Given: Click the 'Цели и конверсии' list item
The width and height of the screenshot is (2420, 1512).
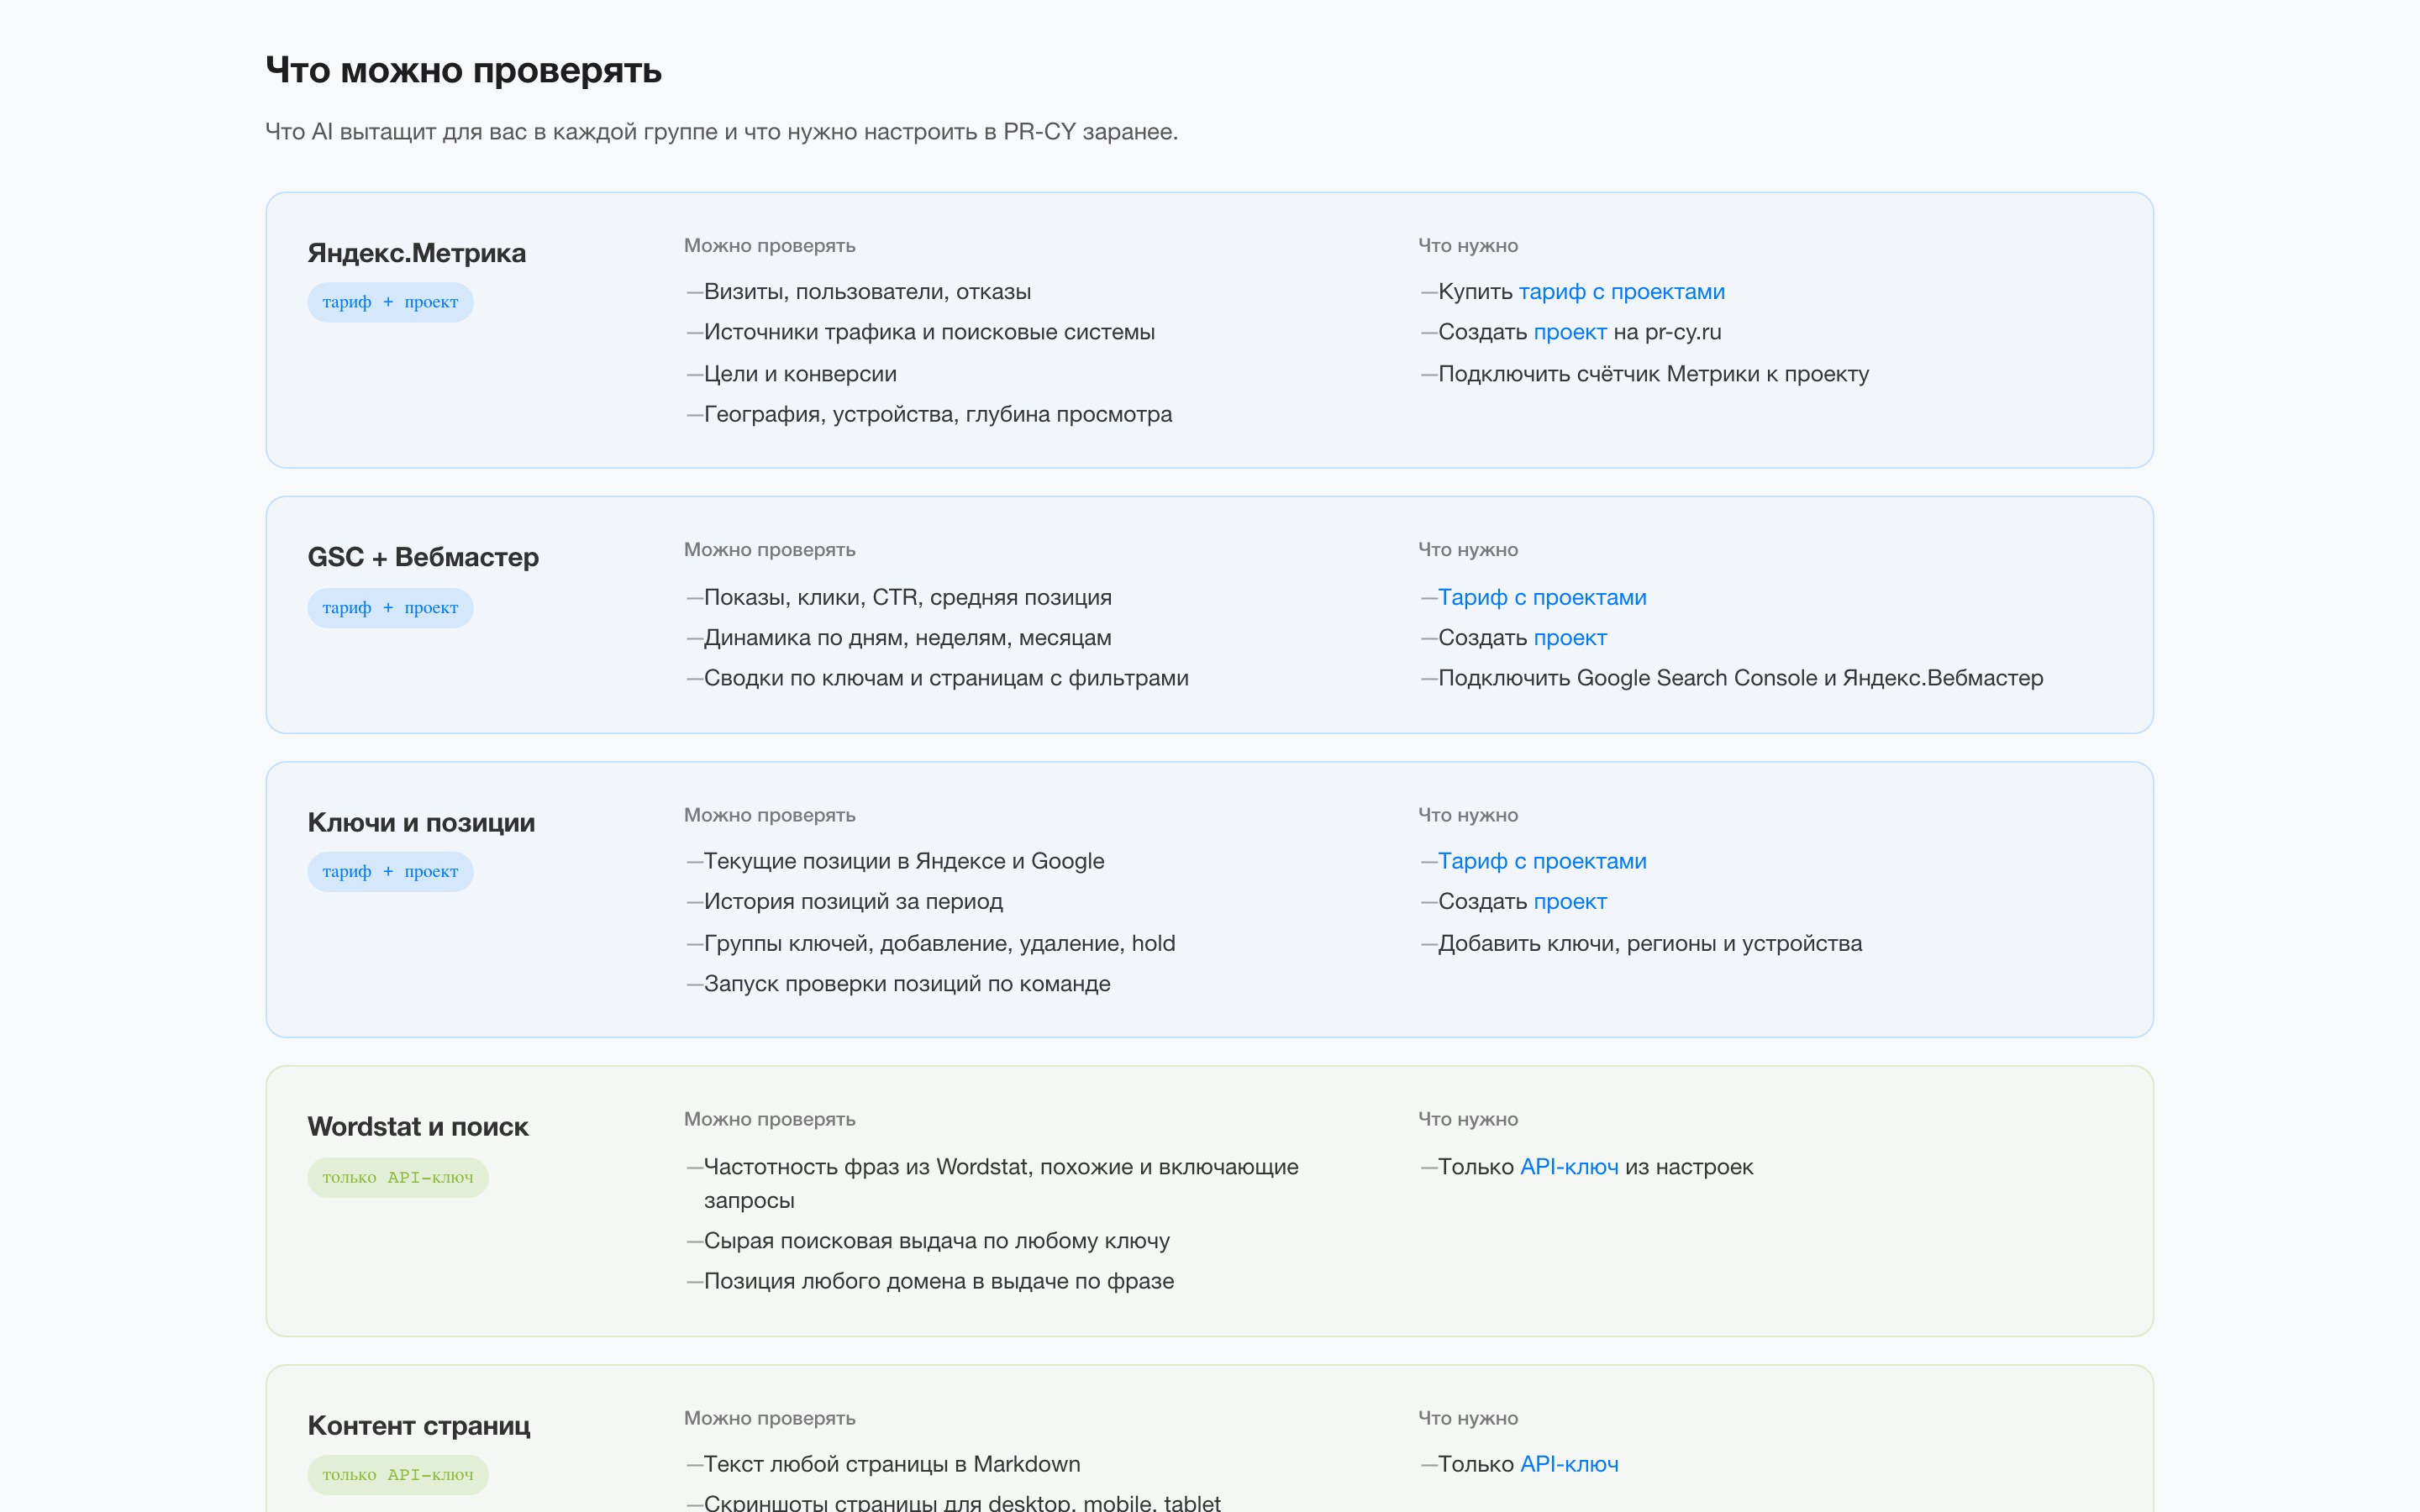Looking at the screenshot, I should (800, 374).
